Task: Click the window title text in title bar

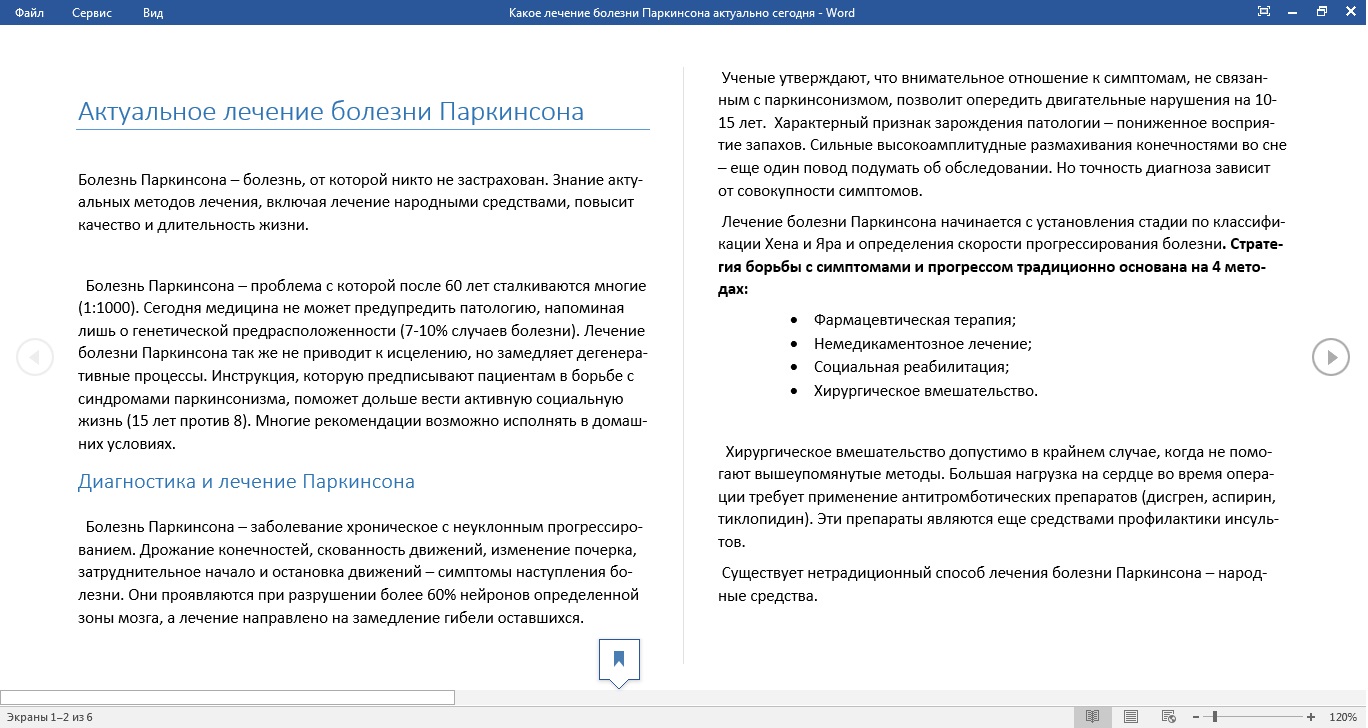Action: [x=682, y=13]
